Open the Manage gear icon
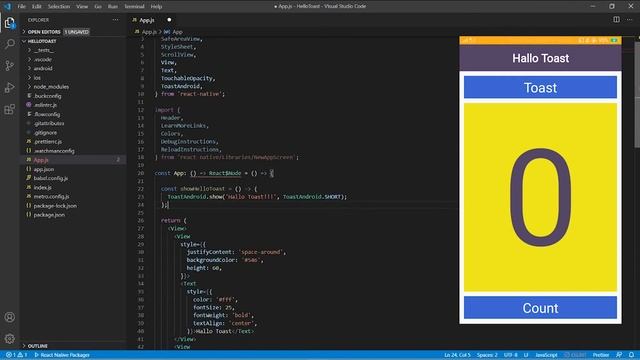 point(10,338)
